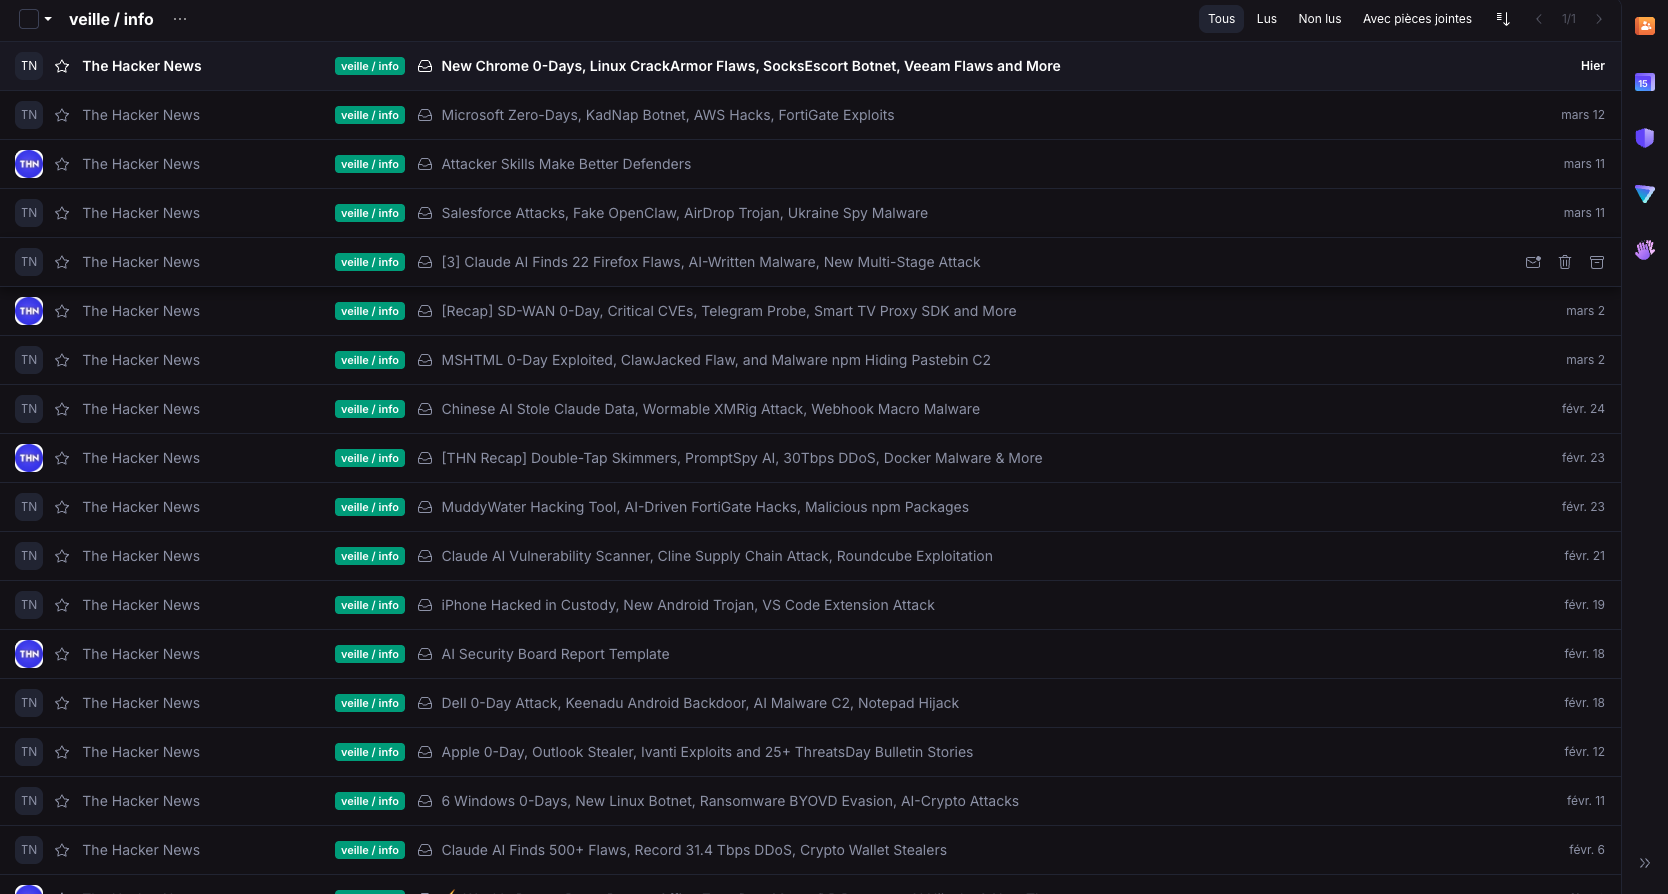Screen dimensions: 1668x894
Task: Open the security shield side panel icon
Action: point(1645,138)
